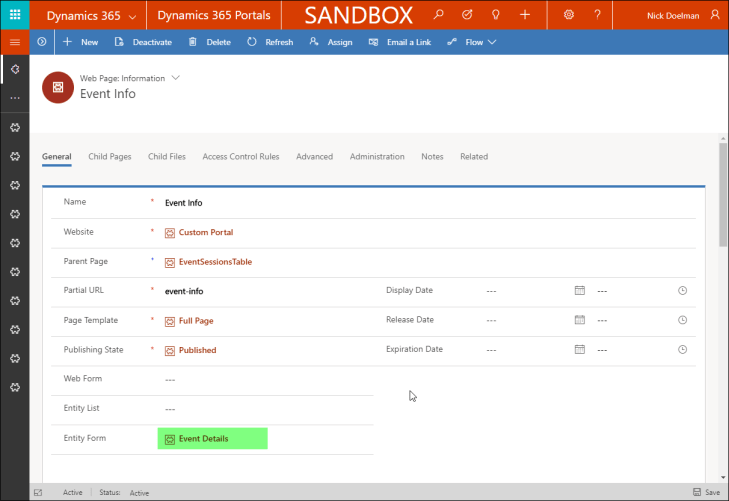Select the top puzzle icon in left sidebar

pyautogui.click(x=15, y=69)
